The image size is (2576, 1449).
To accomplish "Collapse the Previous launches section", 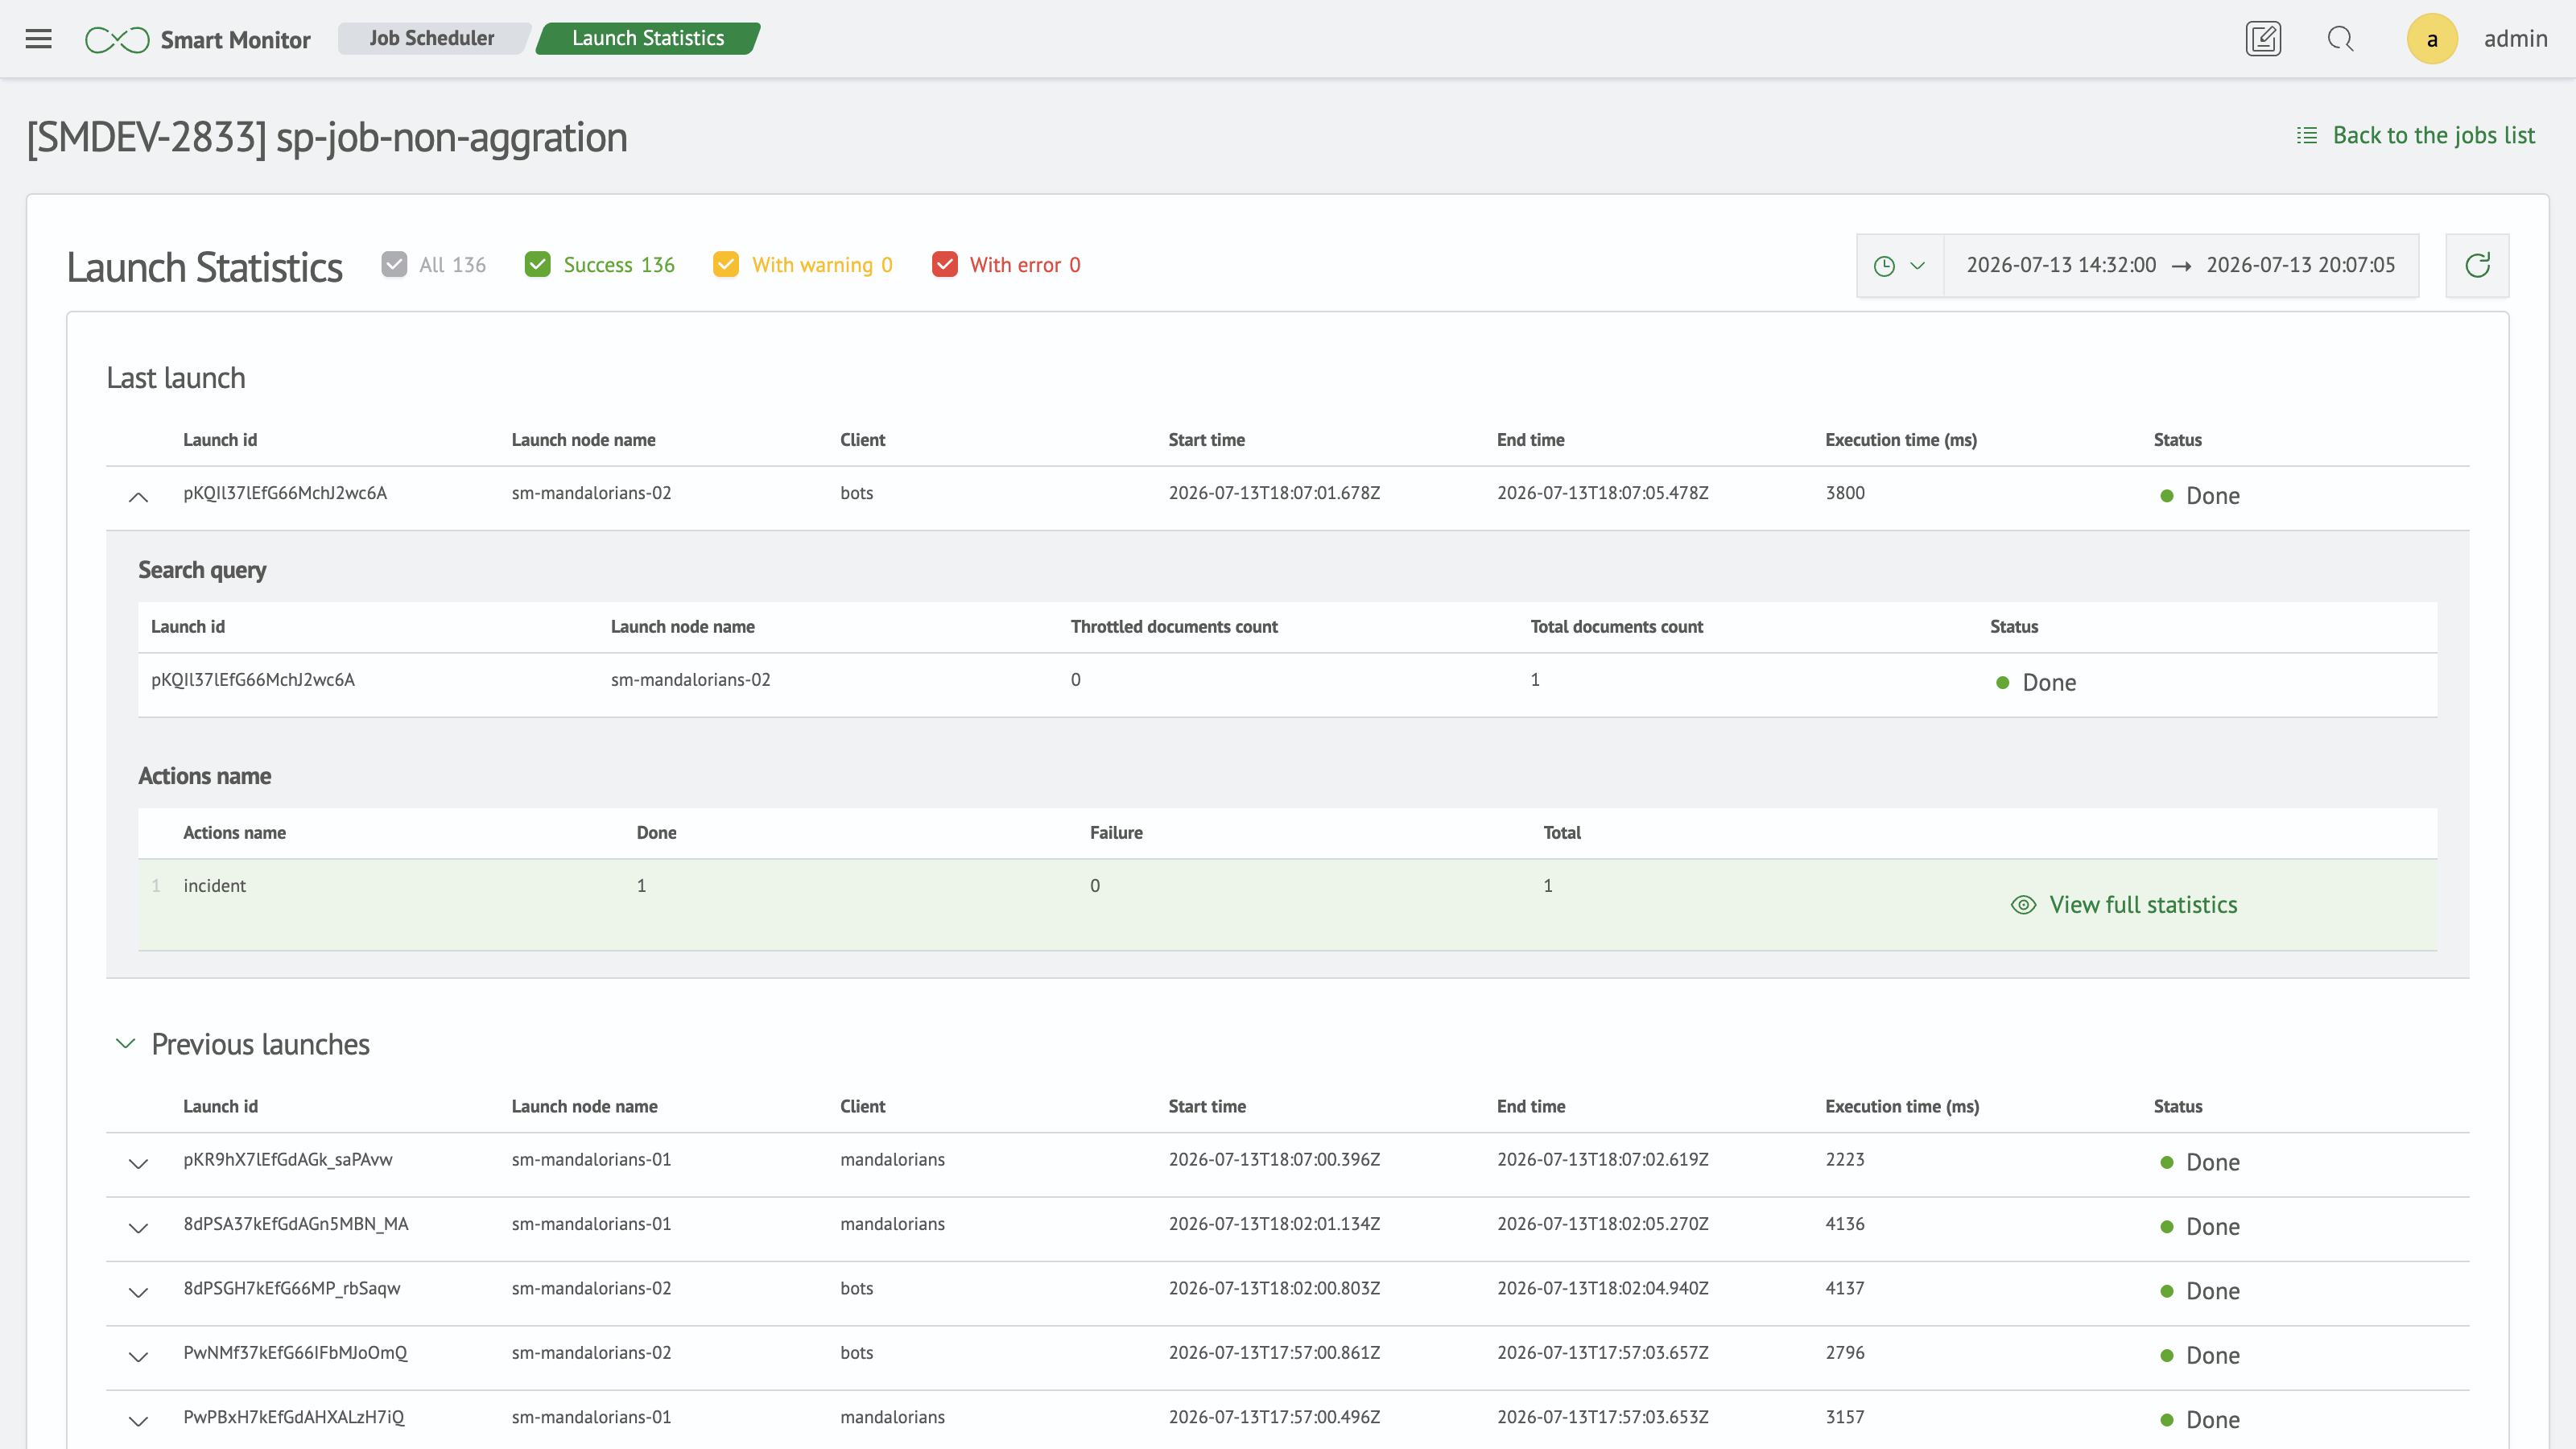I will coord(125,1044).
